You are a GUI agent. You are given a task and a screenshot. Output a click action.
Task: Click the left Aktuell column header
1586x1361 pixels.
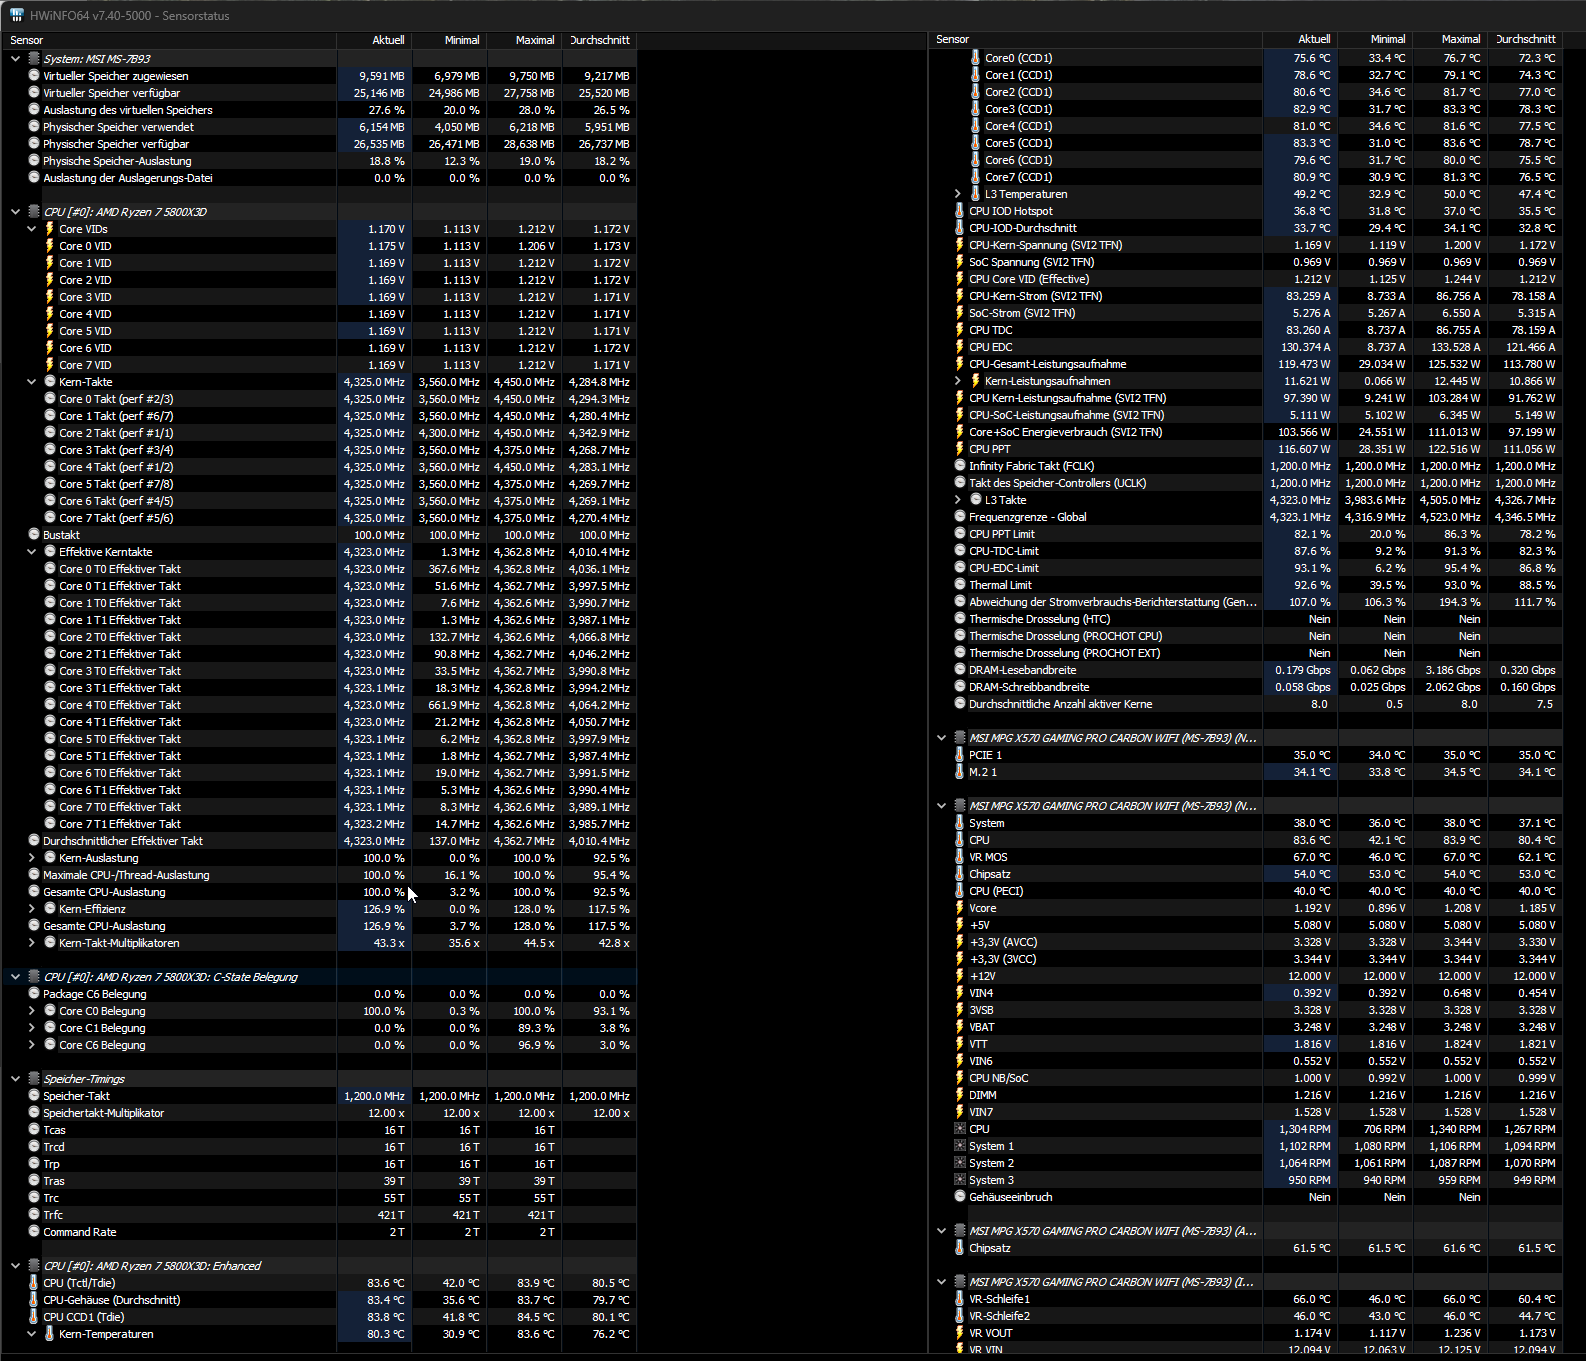pos(374,40)
